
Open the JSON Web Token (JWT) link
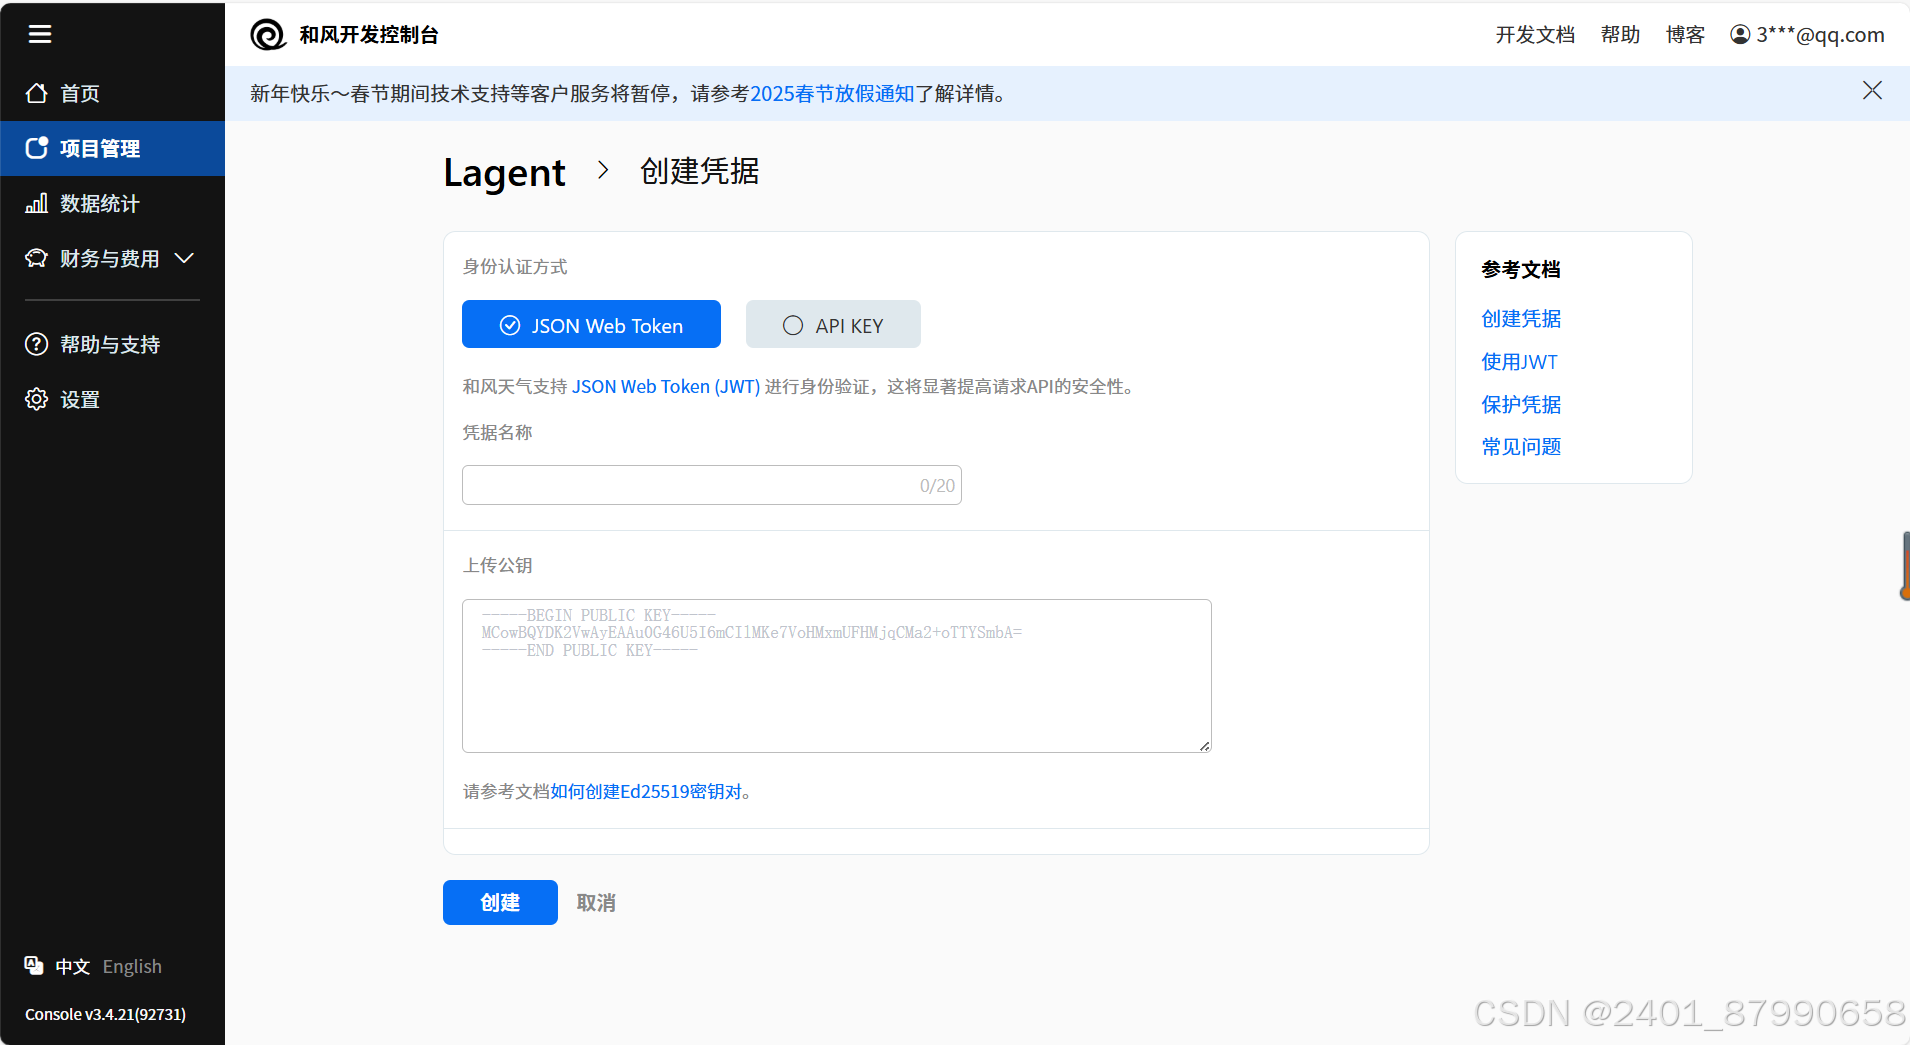[666, 386]
